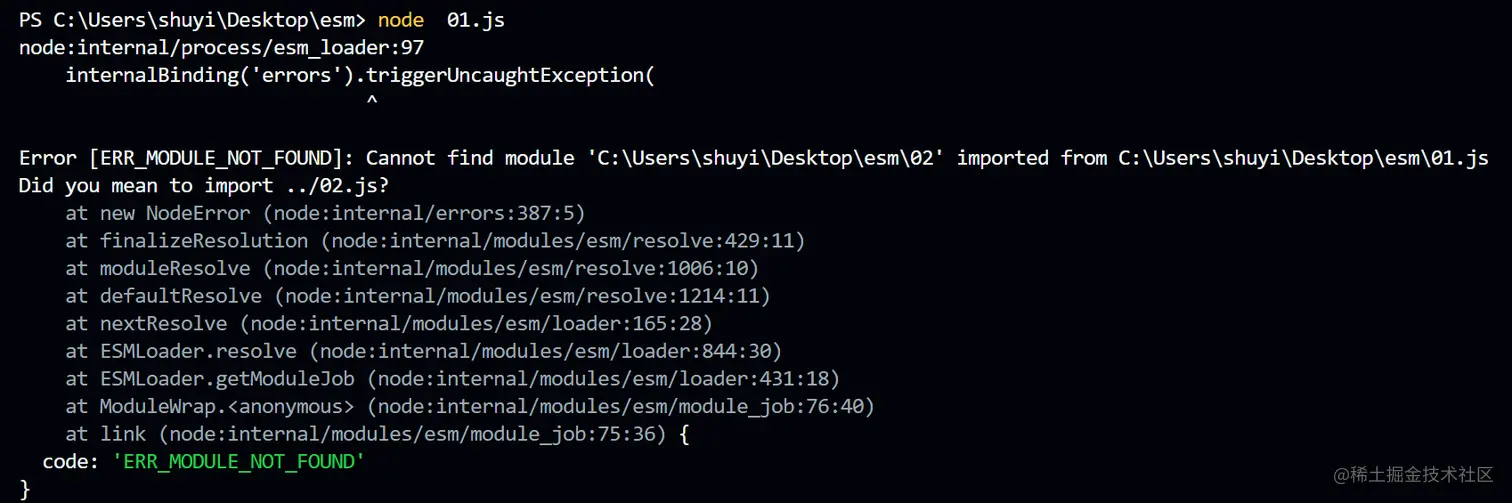Click the 'node 01.js' command text
1512x503 pixels.
(x=441, y=20)
